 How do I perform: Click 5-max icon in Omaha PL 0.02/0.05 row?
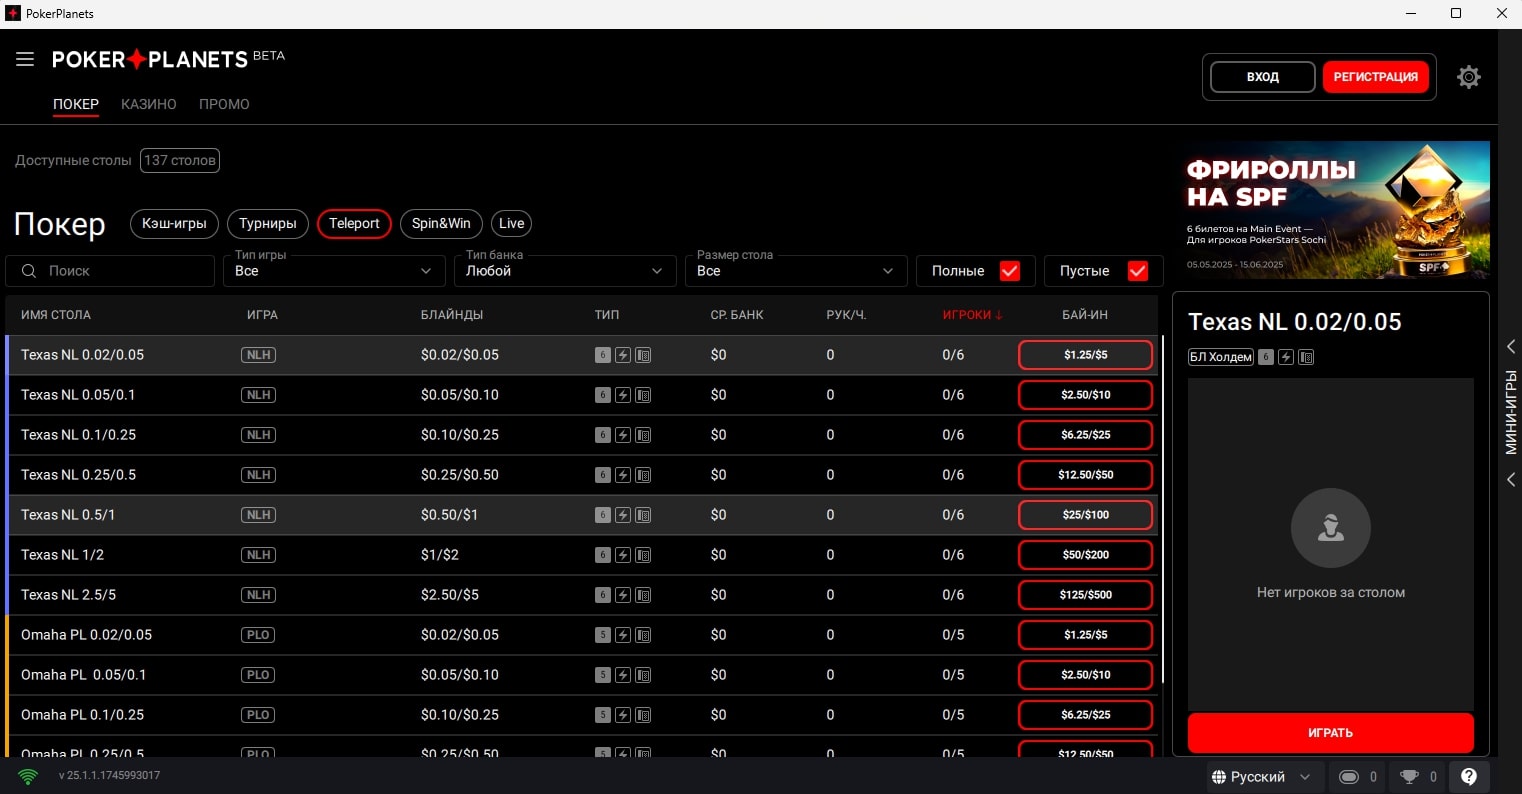click(x=602, y=635)
